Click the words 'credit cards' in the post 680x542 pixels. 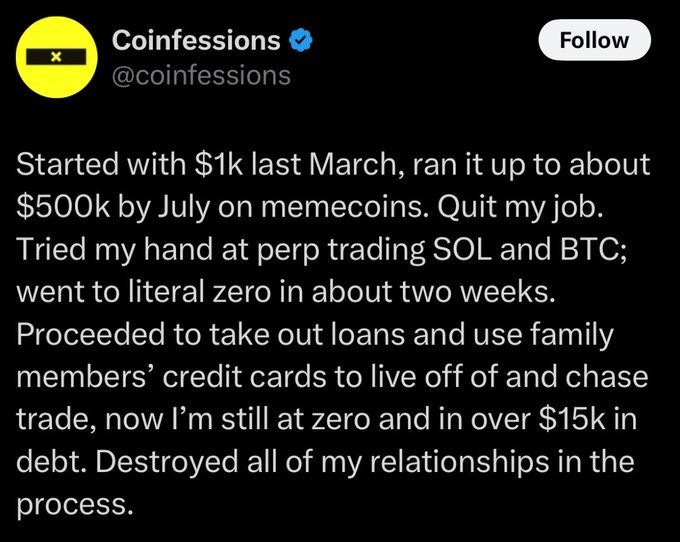[x=245, y=377]
